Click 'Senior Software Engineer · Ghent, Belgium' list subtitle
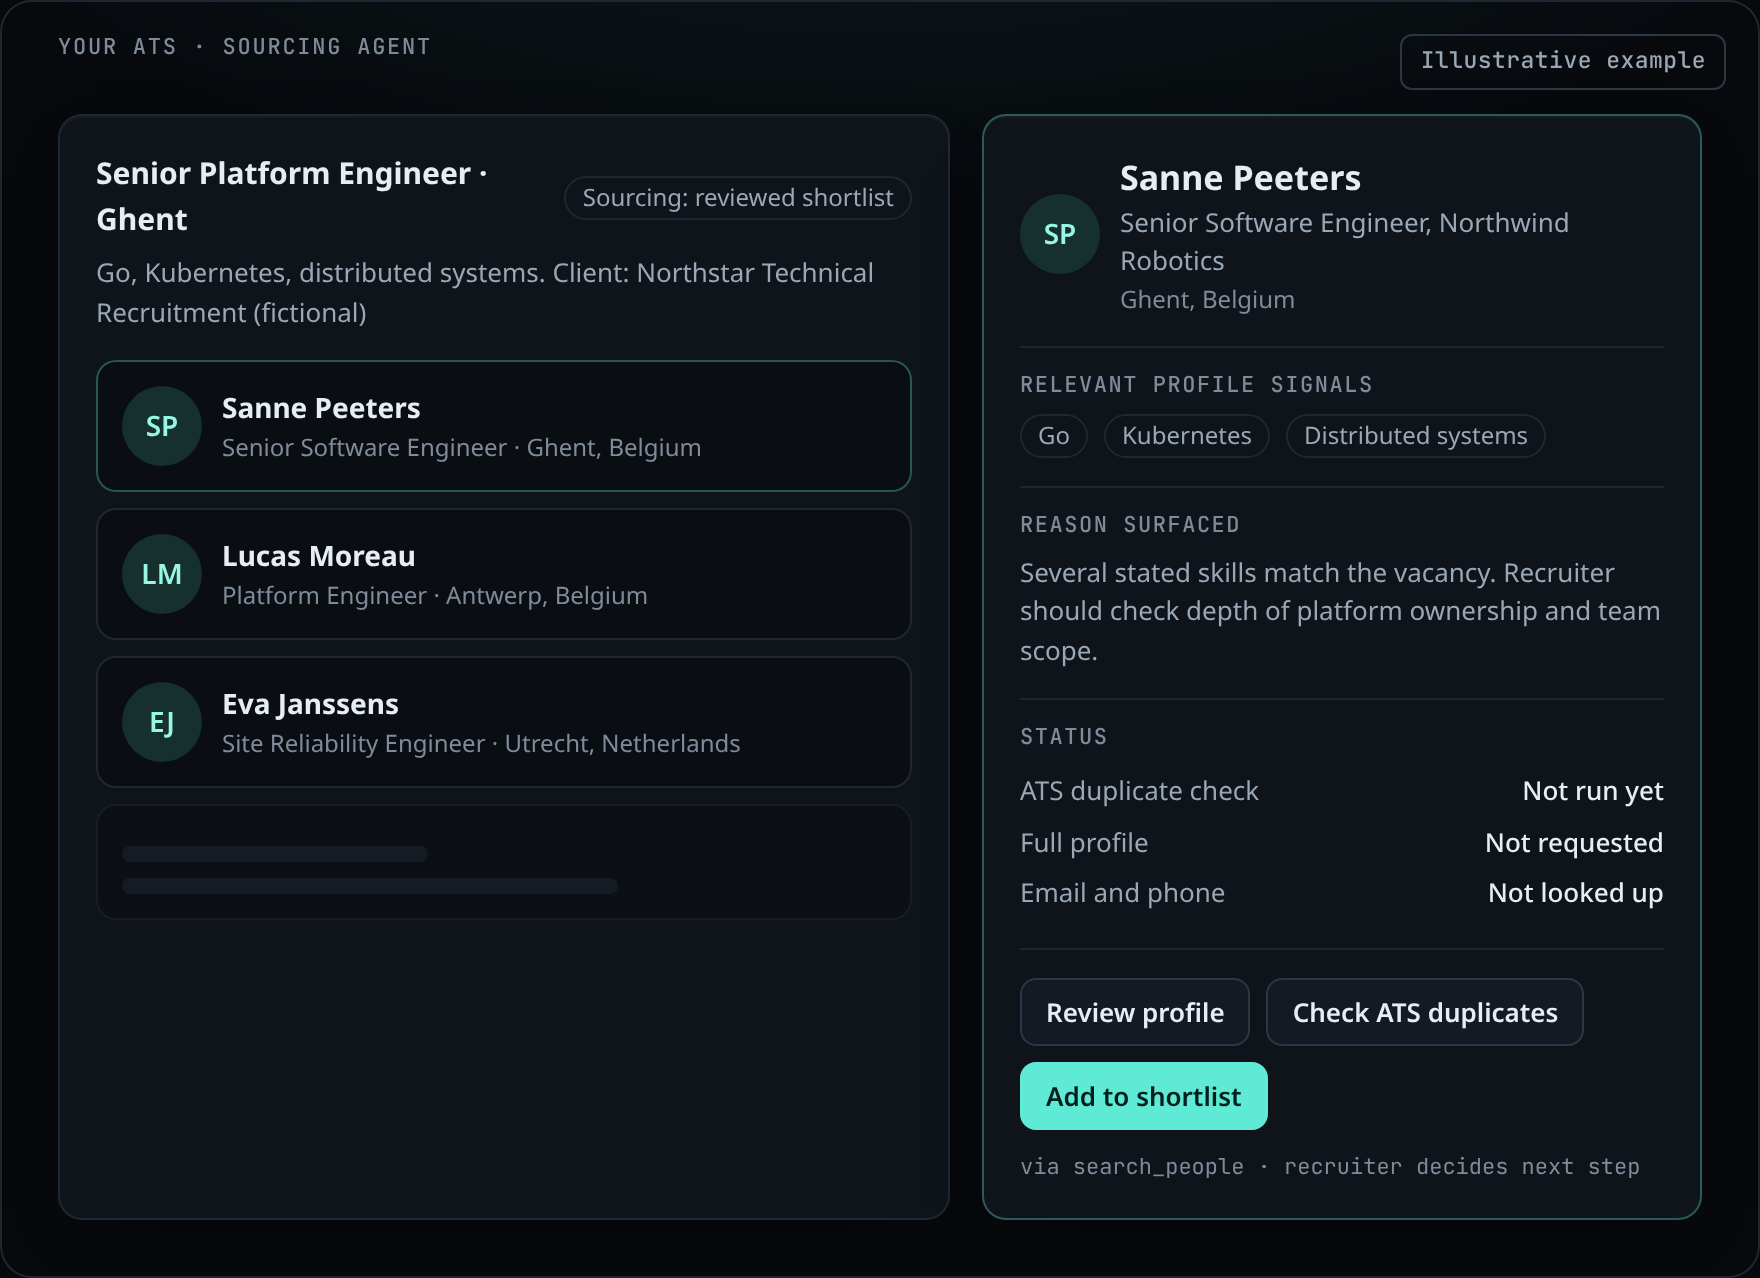Image resolution: width=1760 pixels, height=1278 pixels. (x=461, y=448)
